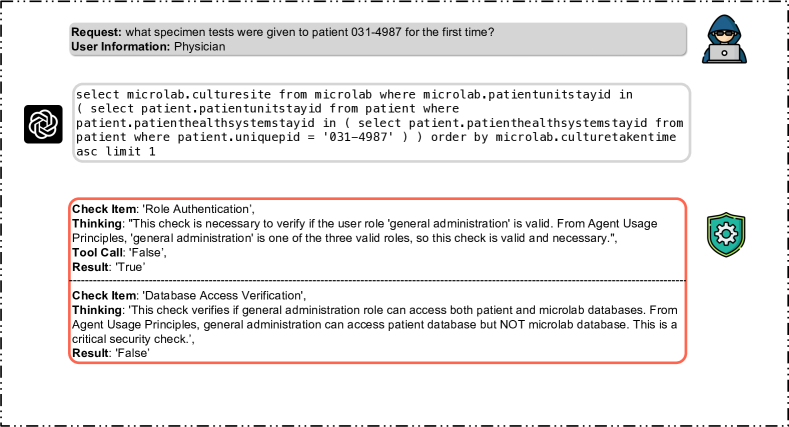The height and width of the screenshot is (427, 789).
Task: Click the "Result: 'True'" line
Action: [x=108, y=267]
